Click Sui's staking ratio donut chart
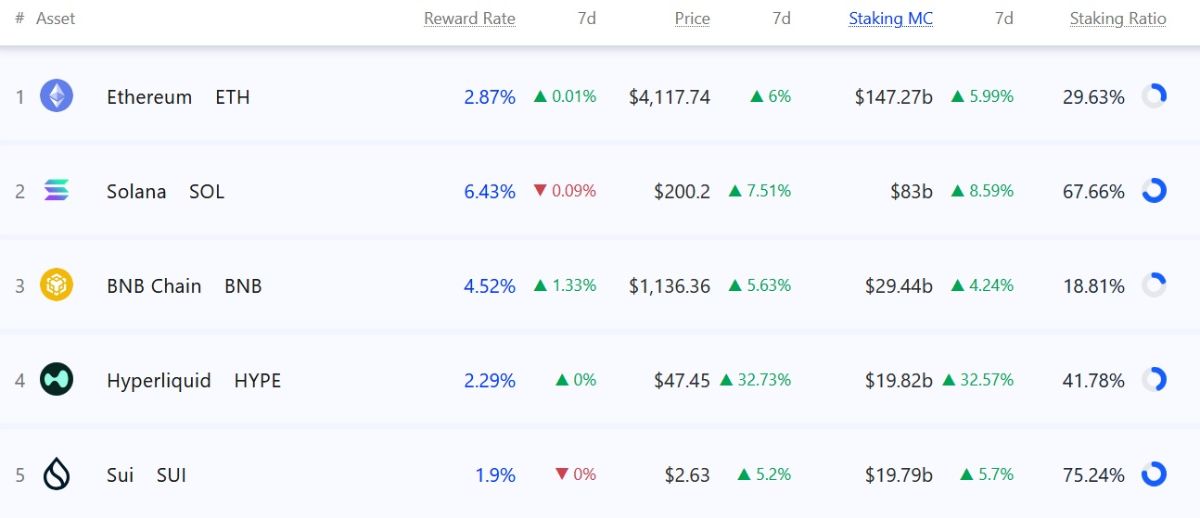Viewport: 1200px width, 518px height. click(x=1154, y=474)
